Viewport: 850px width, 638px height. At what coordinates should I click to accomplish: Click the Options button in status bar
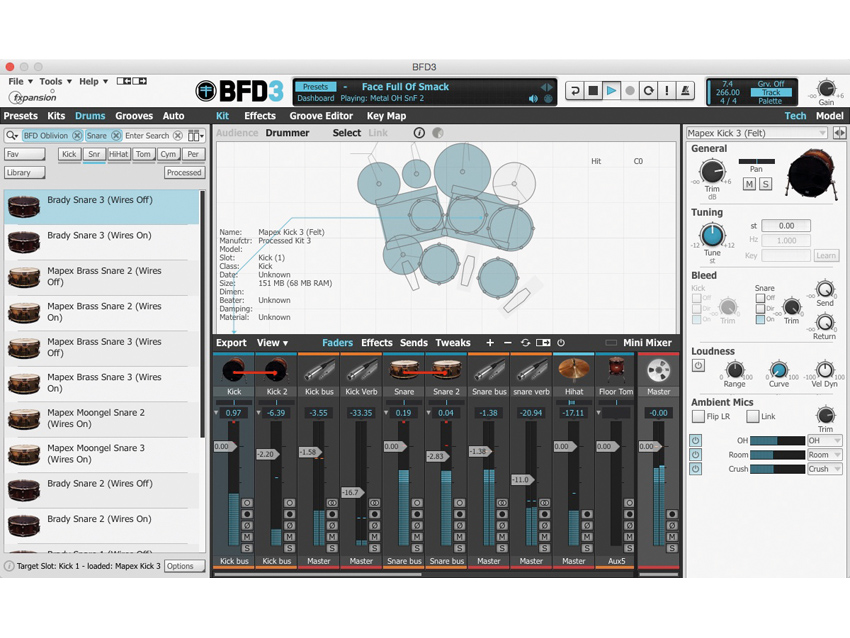pos(184,566)
